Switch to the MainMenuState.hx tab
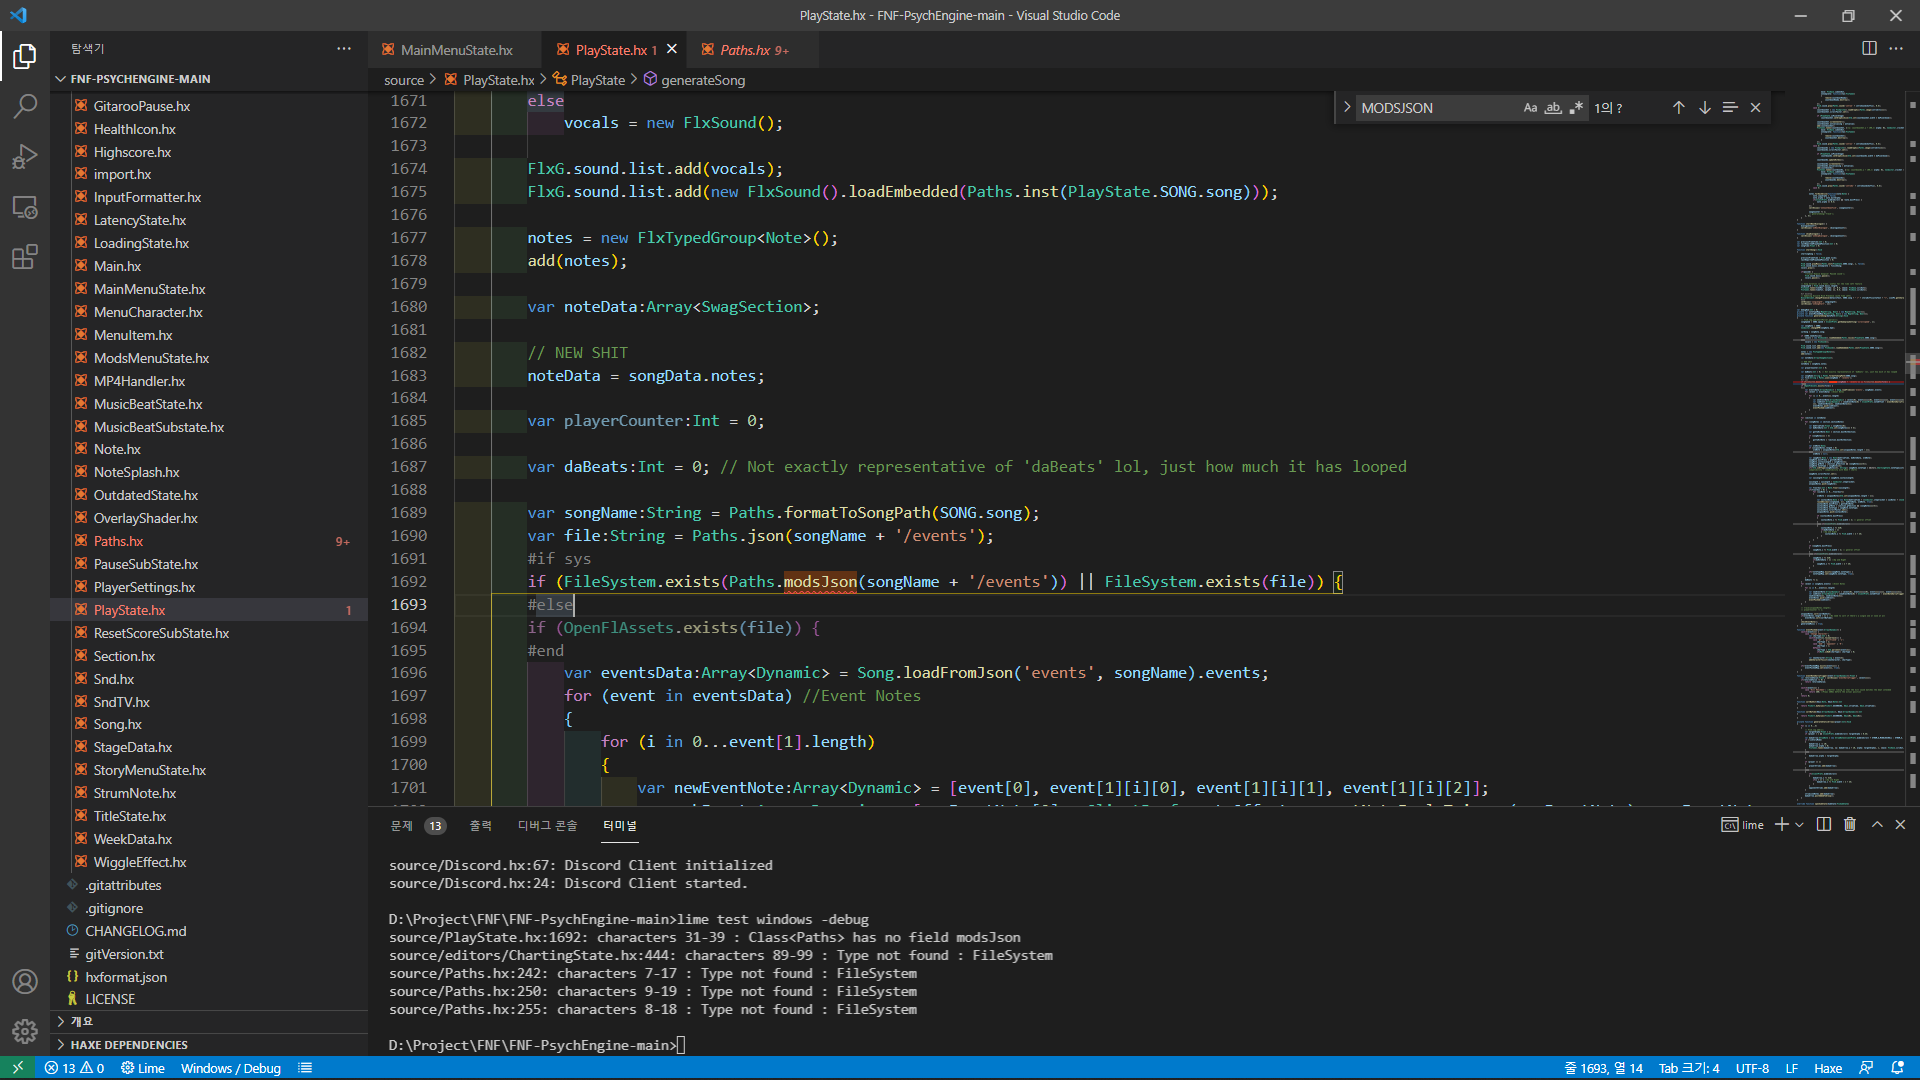Image resolution: width=1920 pixels, height=1080 pixels. [x=454, y=49]
